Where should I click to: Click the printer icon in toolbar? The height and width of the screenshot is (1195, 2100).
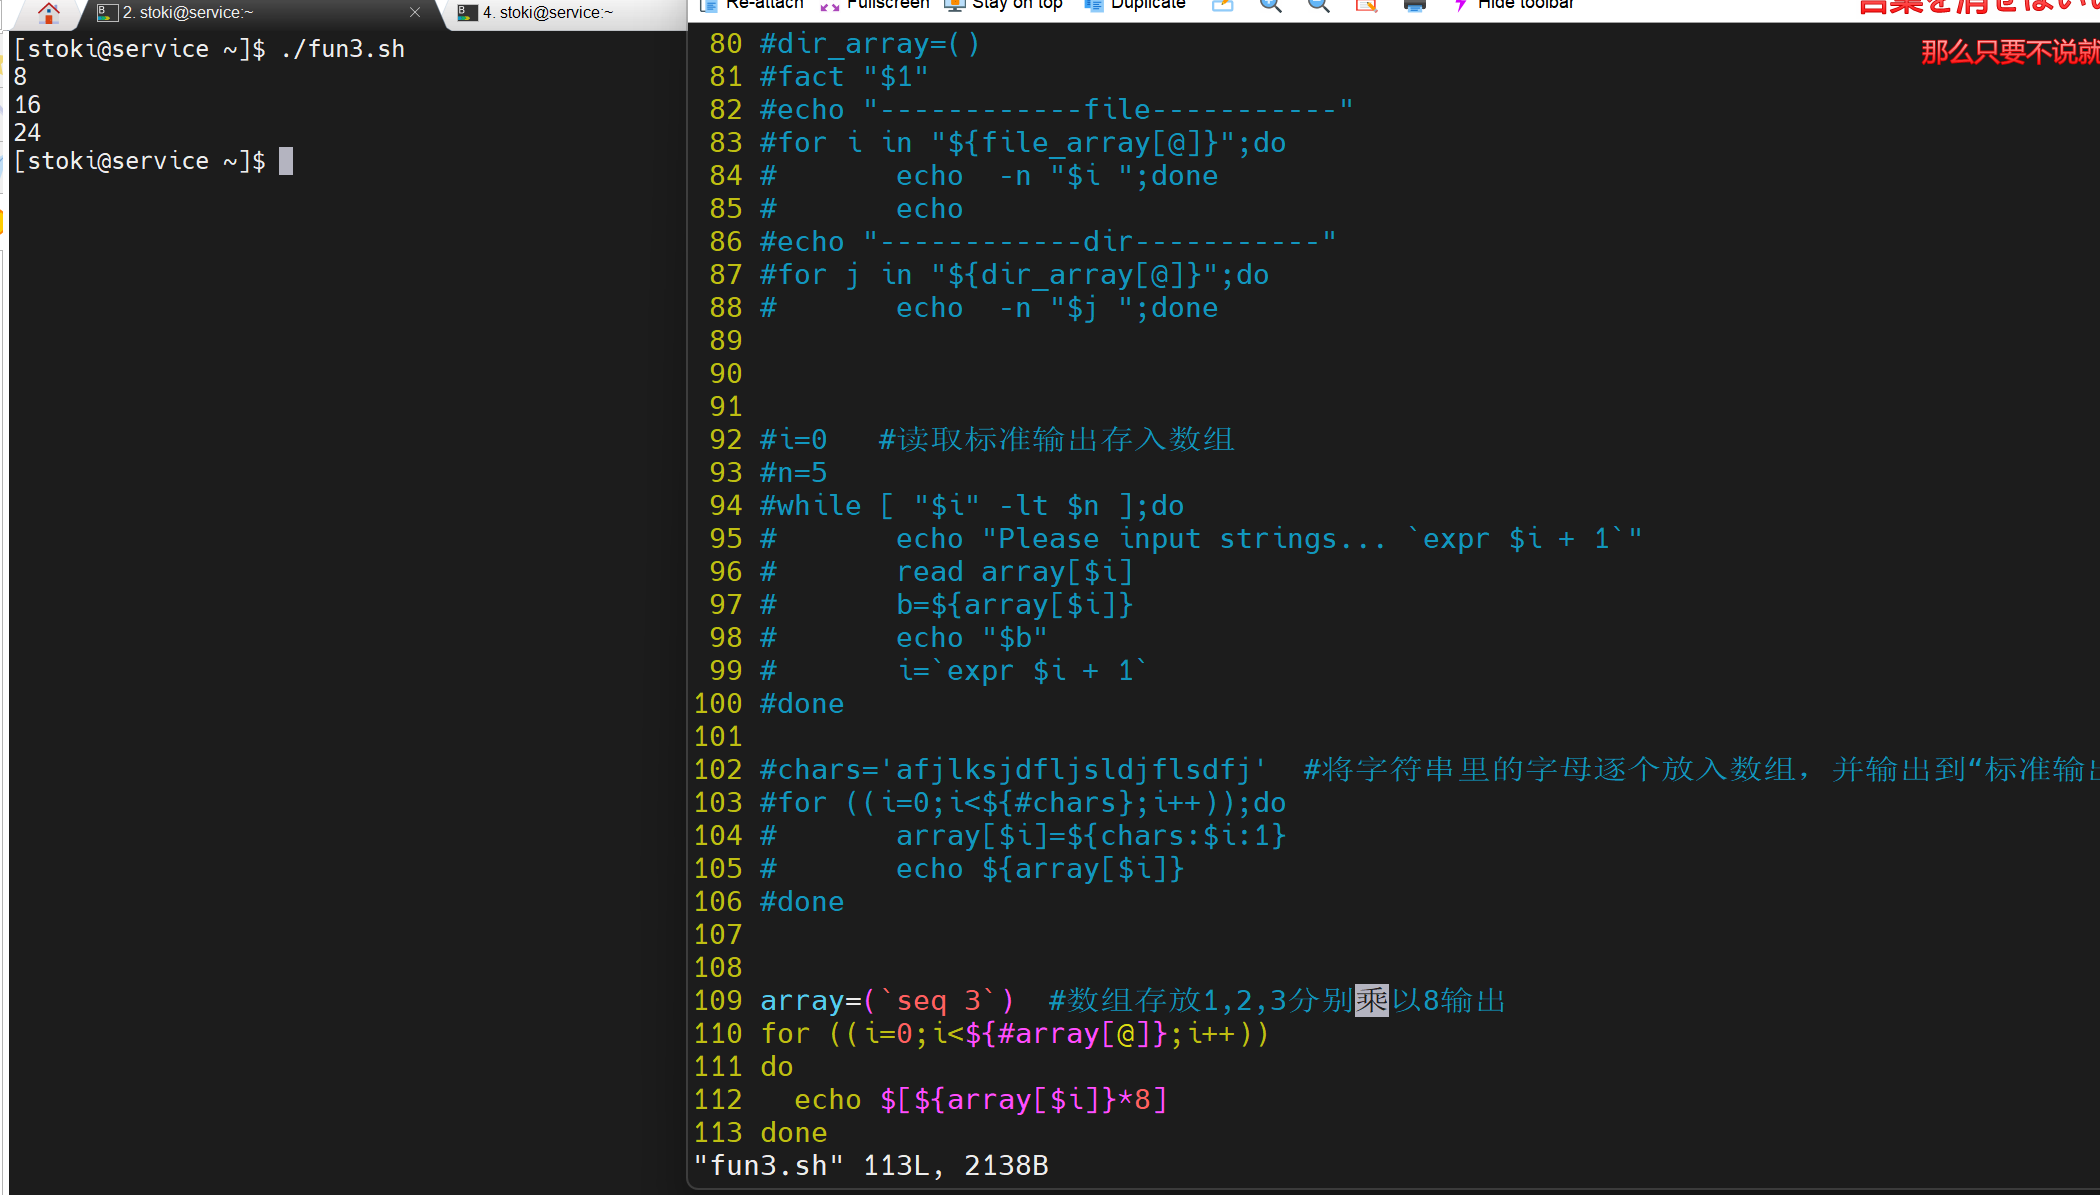click(x=1414, y=6)
